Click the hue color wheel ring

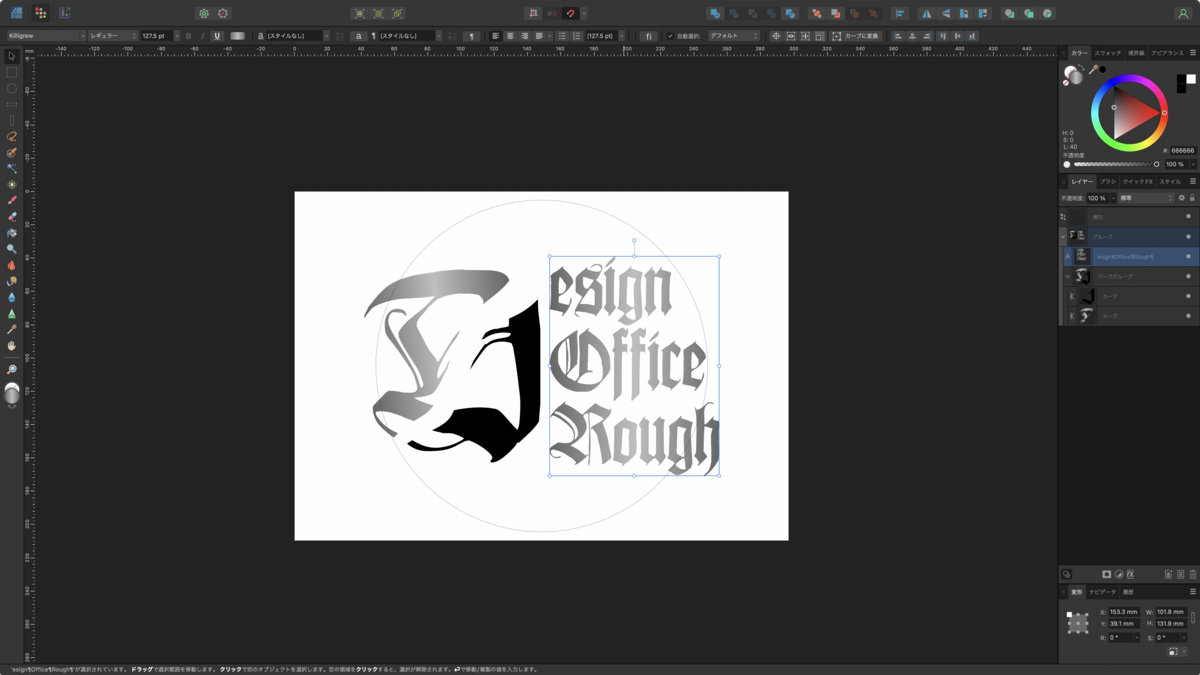coord(1130,79)
